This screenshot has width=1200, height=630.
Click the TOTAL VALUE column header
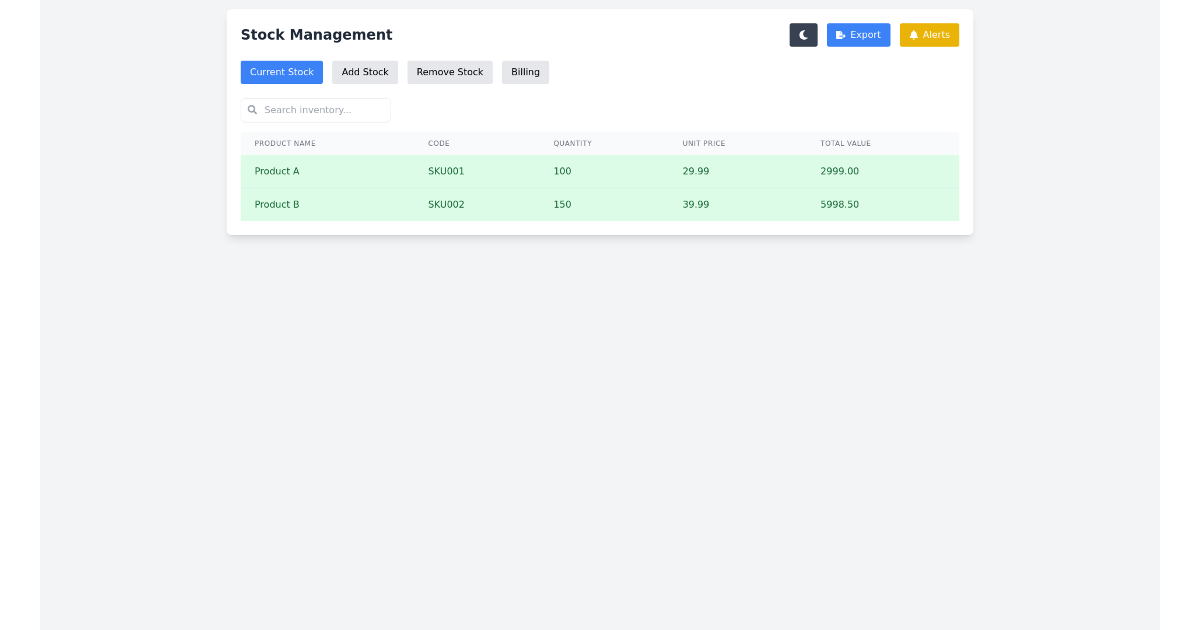pyautogui.click(x=845, y=143)
